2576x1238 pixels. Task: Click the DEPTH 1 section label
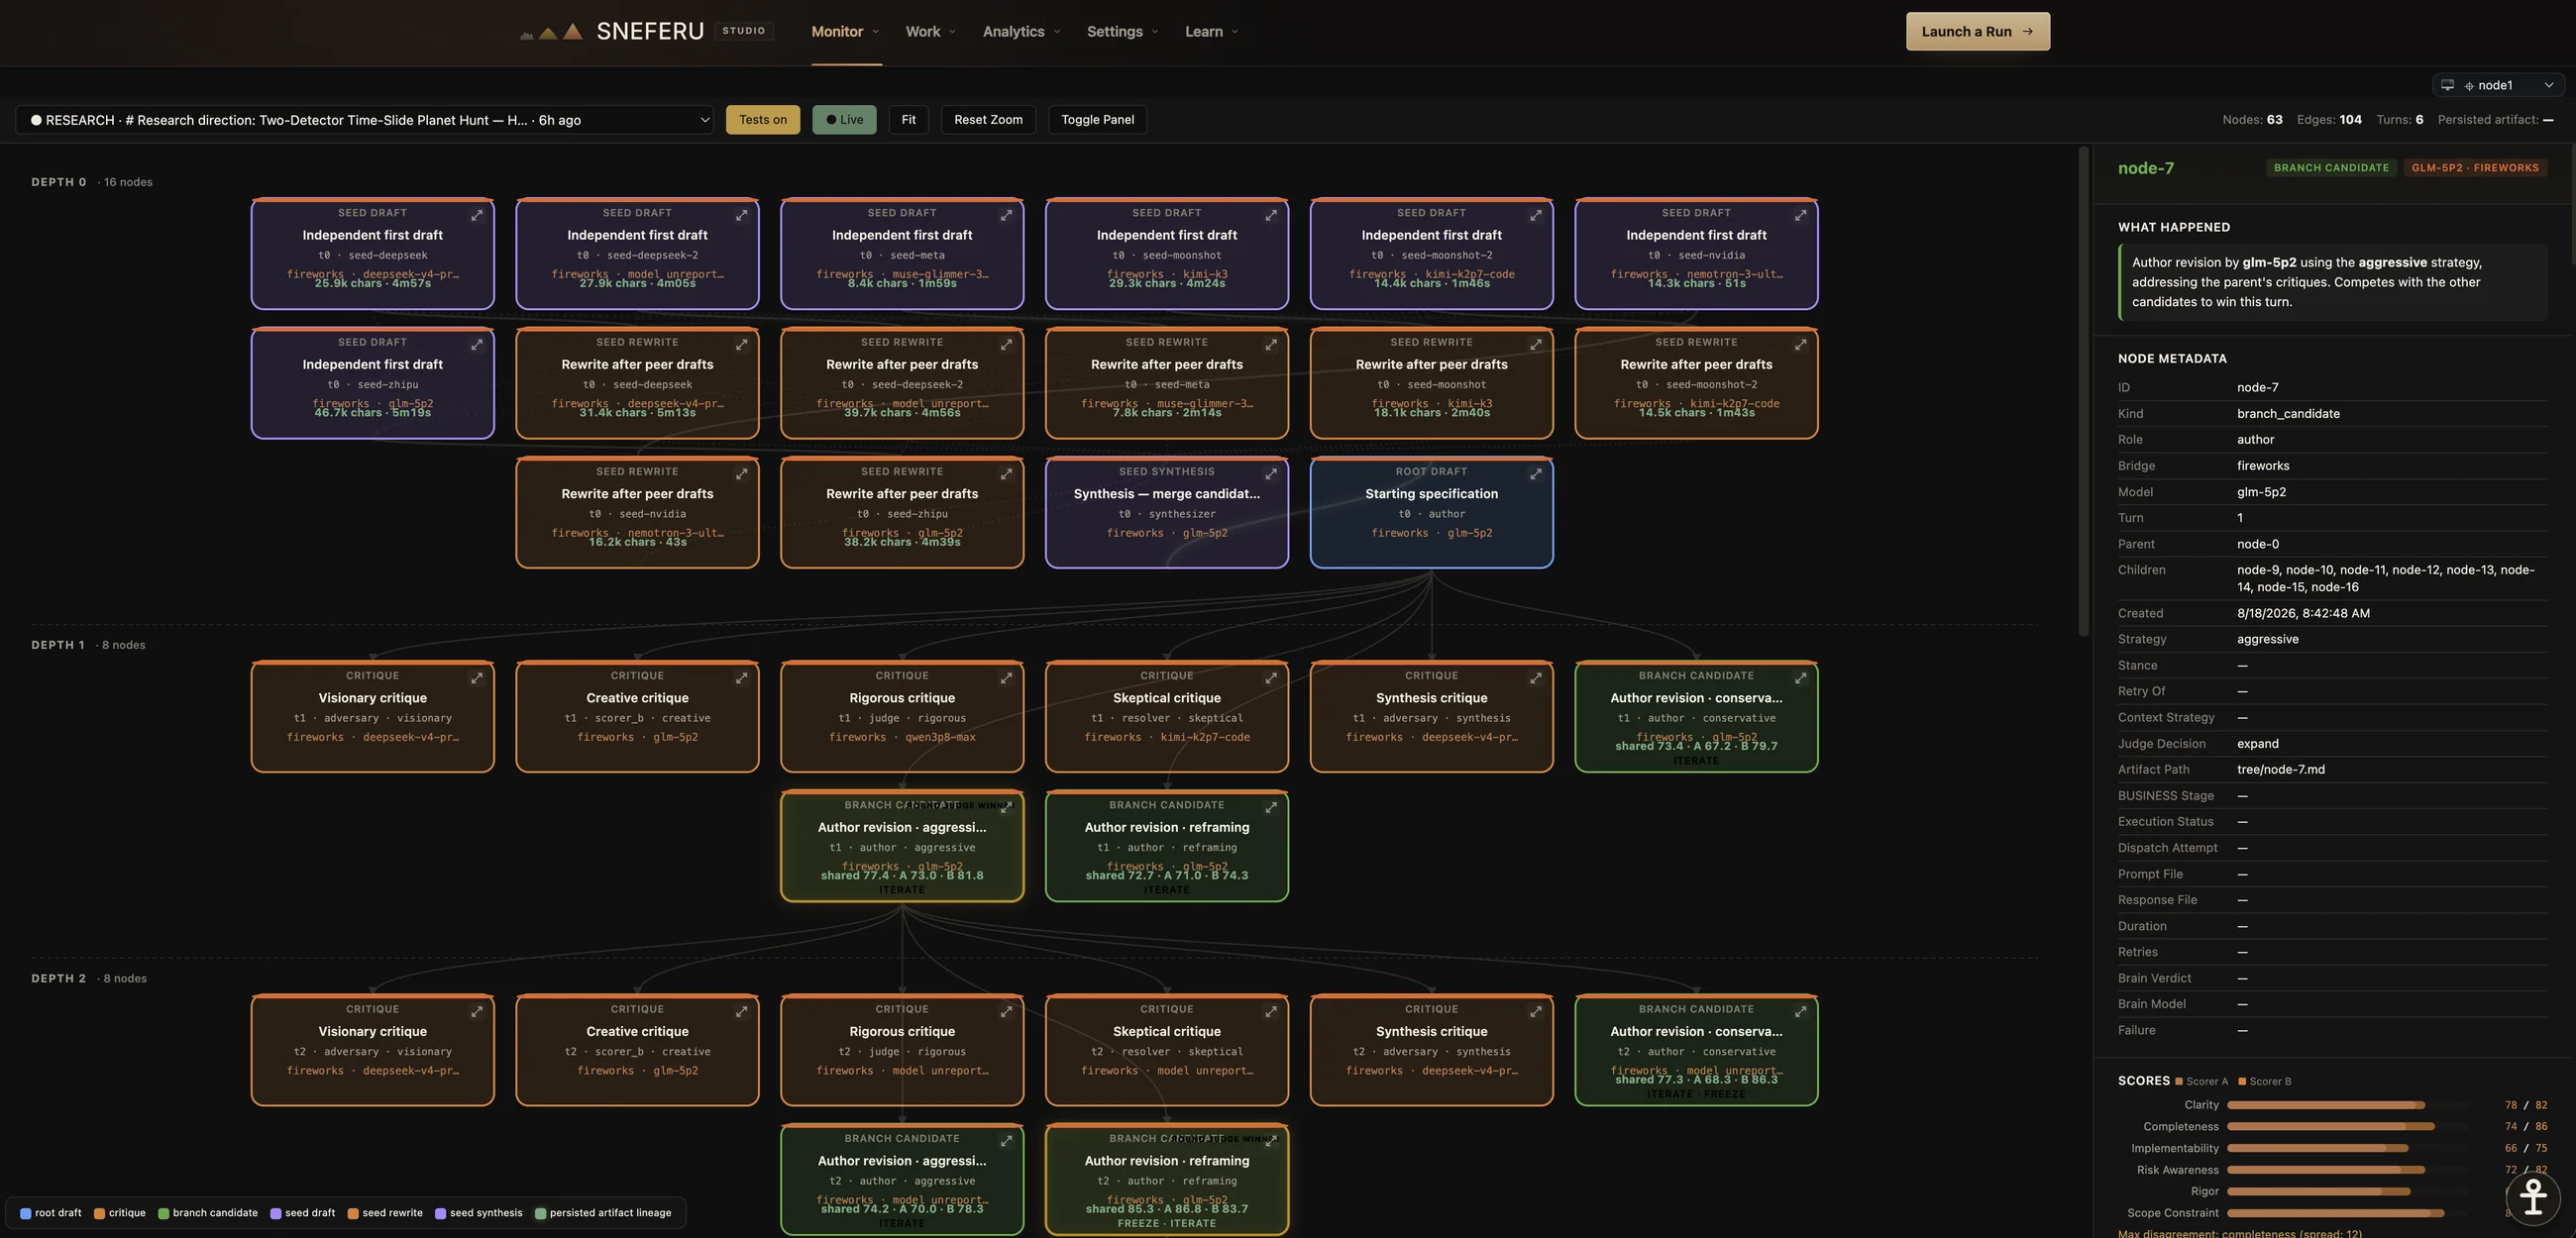[58, 645]
